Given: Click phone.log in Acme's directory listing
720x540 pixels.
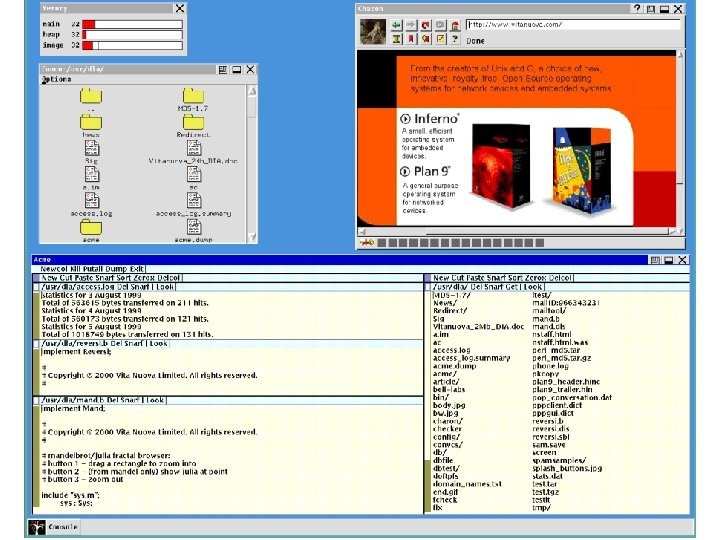Looking at the screenshot, I should tap(550, 366).
